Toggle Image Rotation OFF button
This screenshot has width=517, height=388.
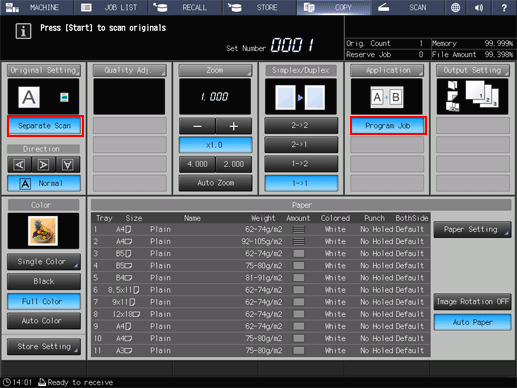(x=472, y=302)
